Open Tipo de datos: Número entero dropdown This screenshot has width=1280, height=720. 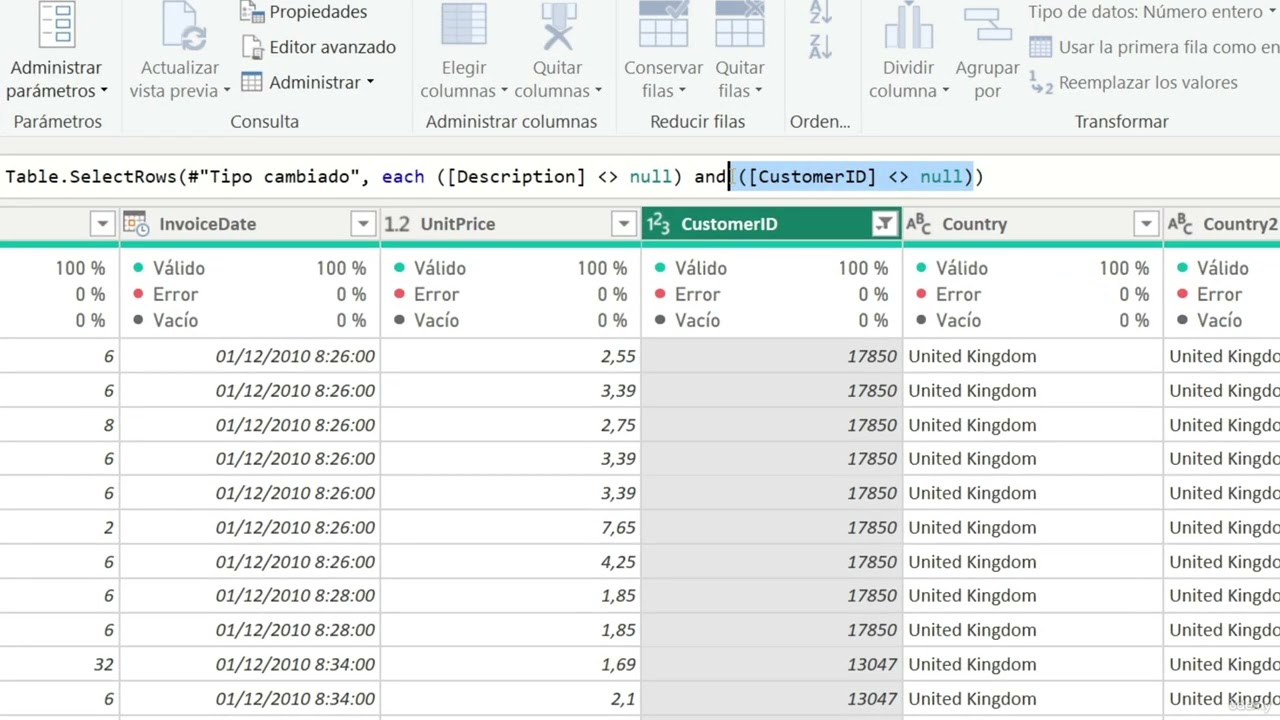coord(1153,12)
